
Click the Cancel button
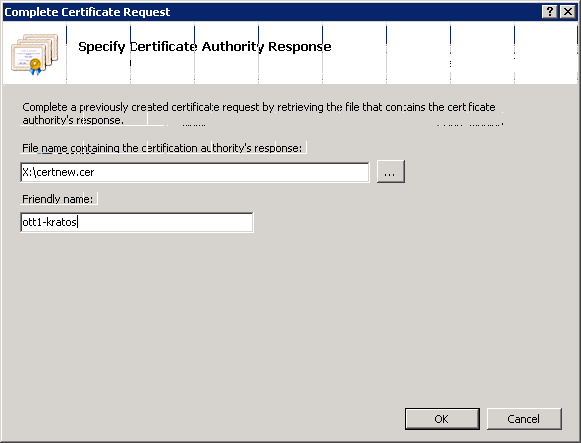click(x=524, y=419)
